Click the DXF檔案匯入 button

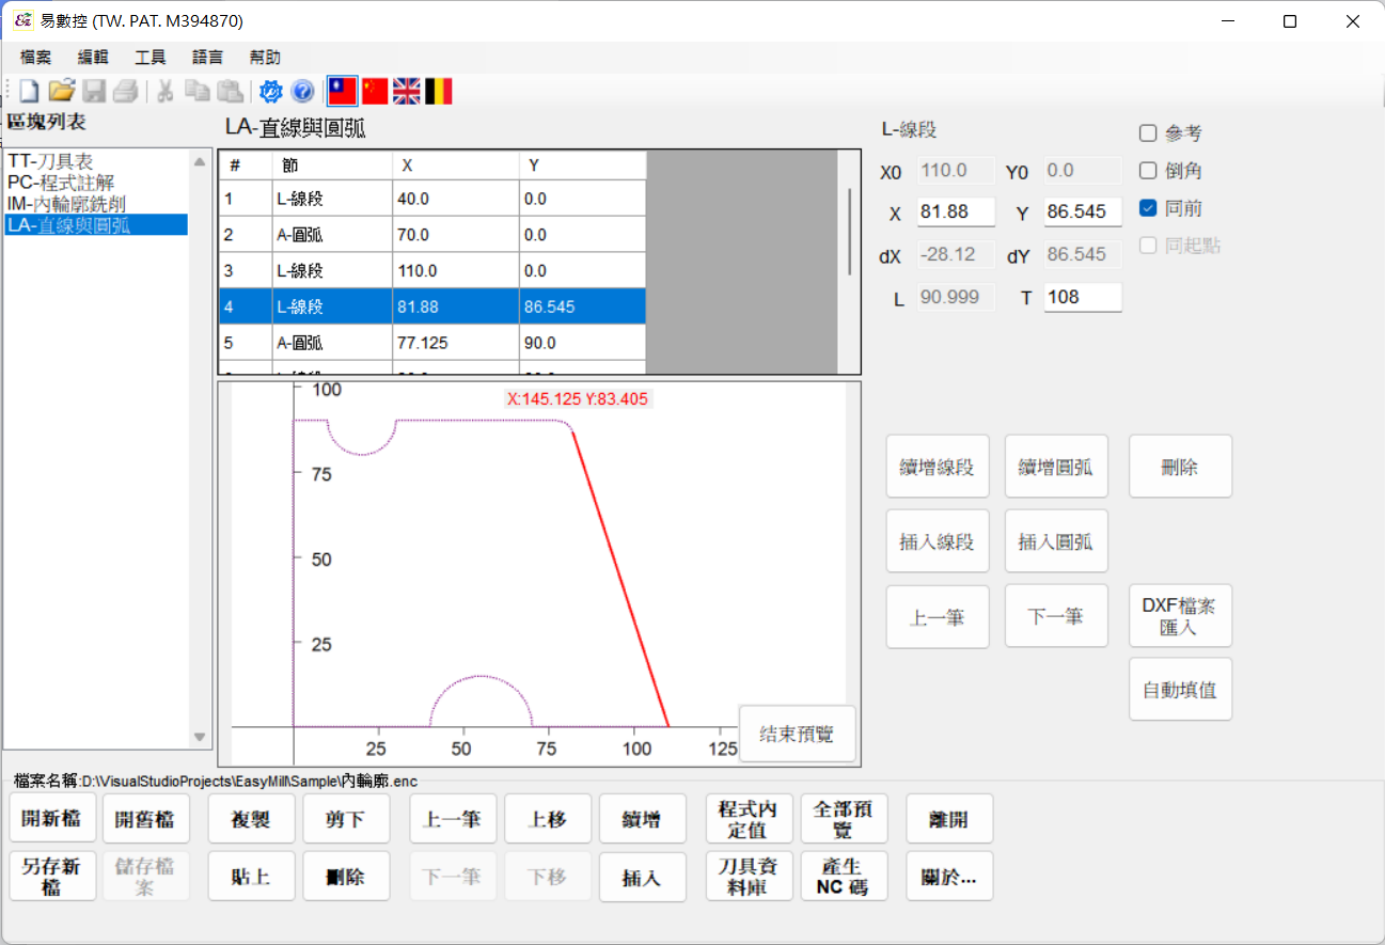pyautogui.click(x=1180, y=616)
